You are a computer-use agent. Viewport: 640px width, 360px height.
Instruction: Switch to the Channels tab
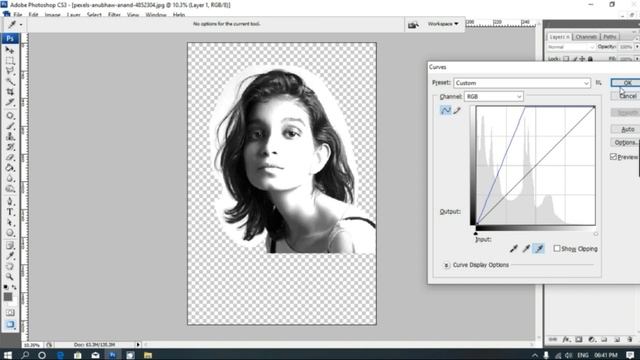[x=586, y=37]
